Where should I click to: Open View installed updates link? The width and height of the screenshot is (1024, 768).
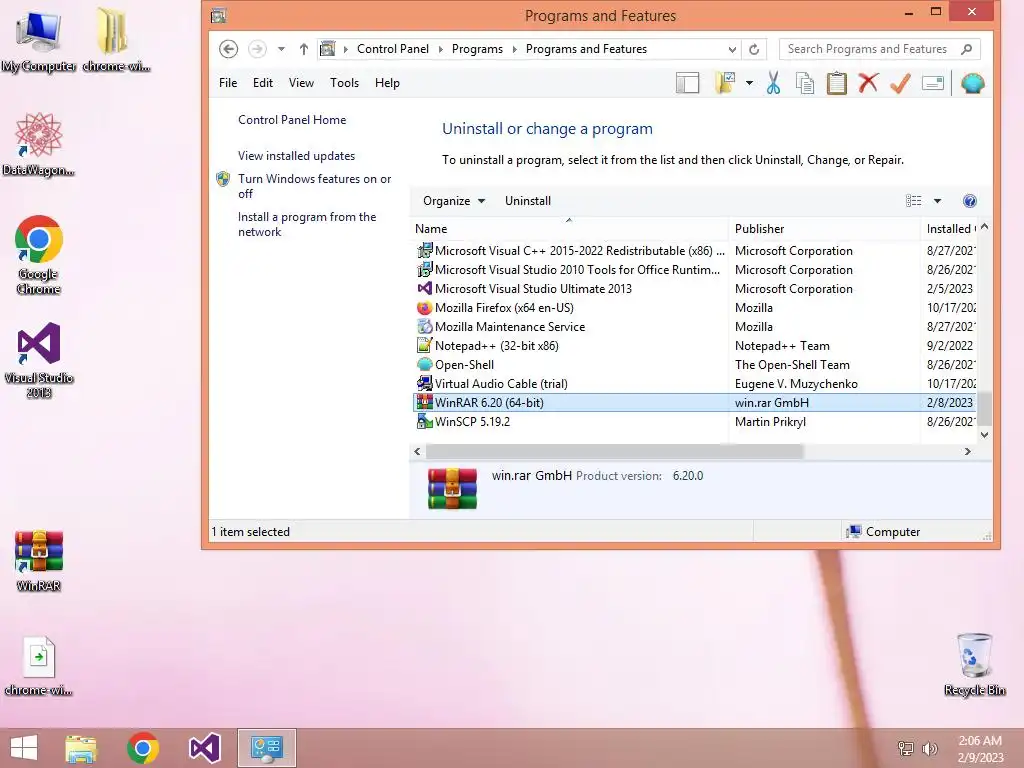point(296,155)
